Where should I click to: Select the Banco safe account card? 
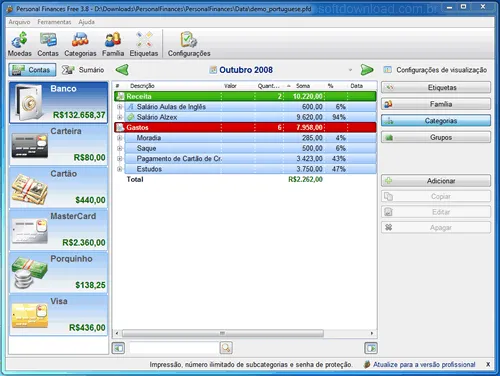(59, 102)
